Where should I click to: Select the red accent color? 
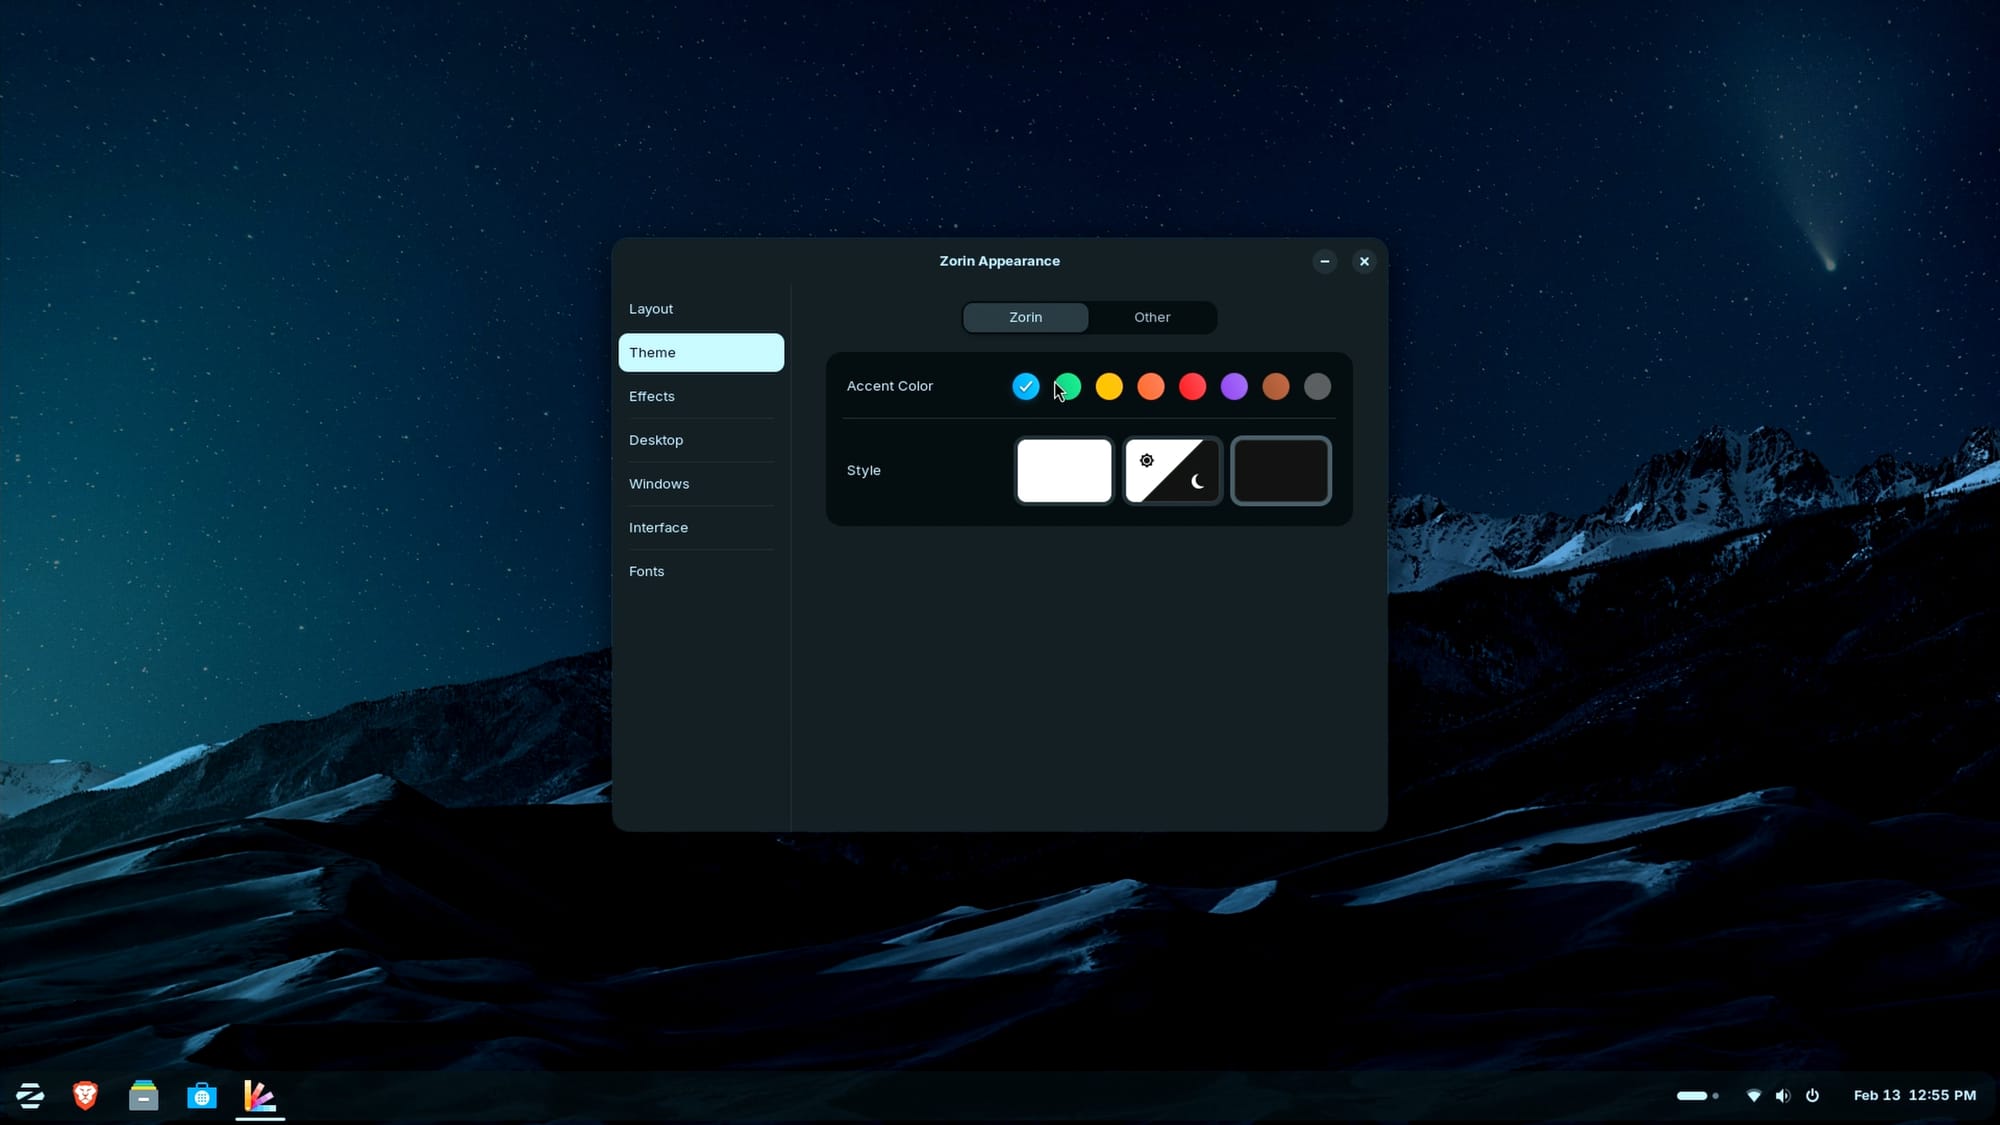point(1192,387)
